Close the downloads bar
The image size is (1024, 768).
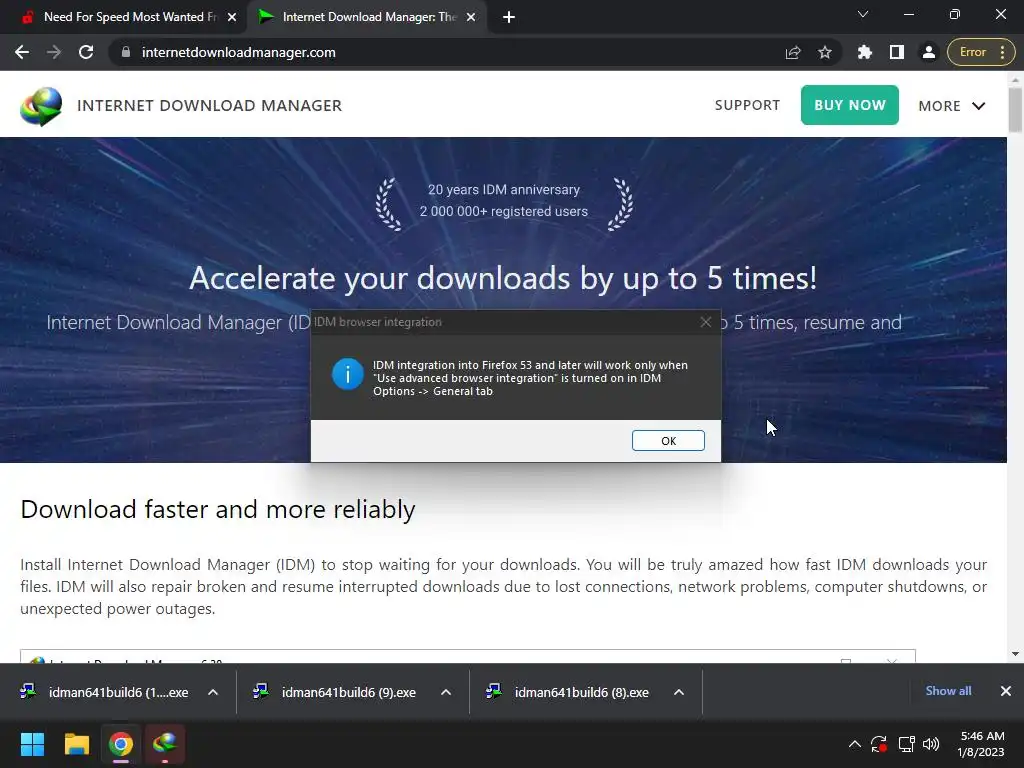tap(1006, 691)
